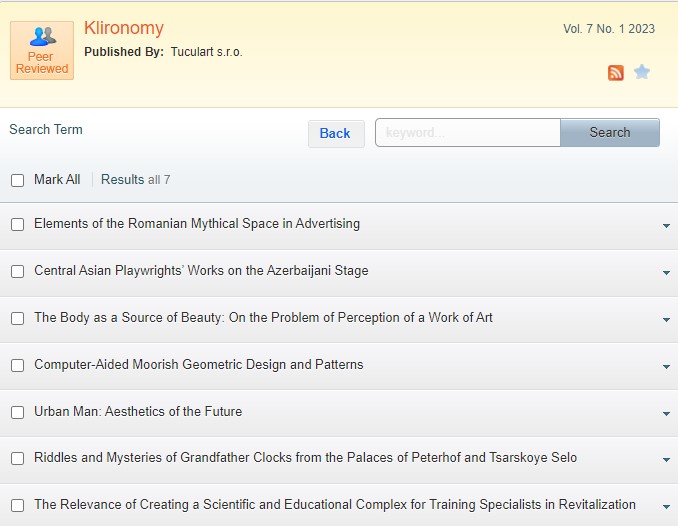Expand the Elements of Romanian Mythical Space entry

click(x=666, y=226)
